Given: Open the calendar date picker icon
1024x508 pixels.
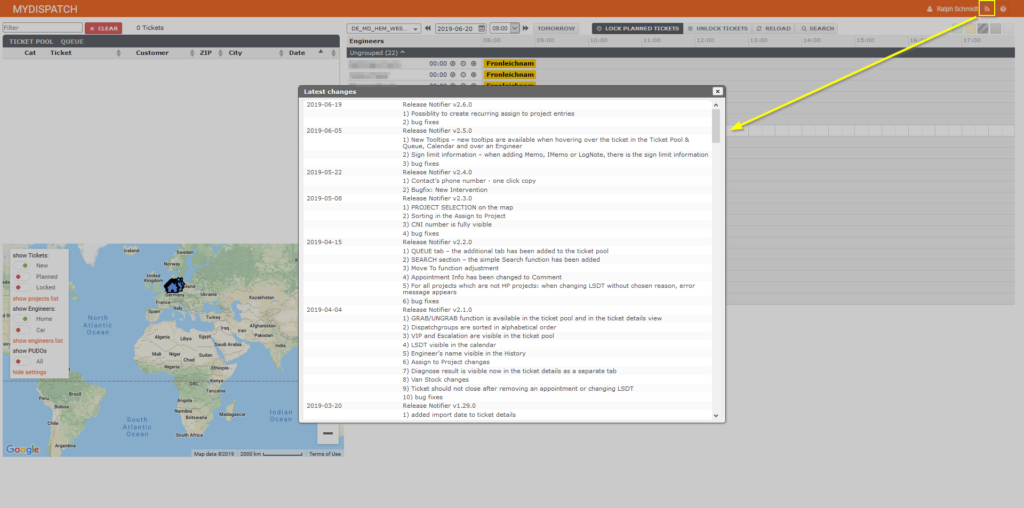Looking at the screenshot, I should (x=482, y=29).
